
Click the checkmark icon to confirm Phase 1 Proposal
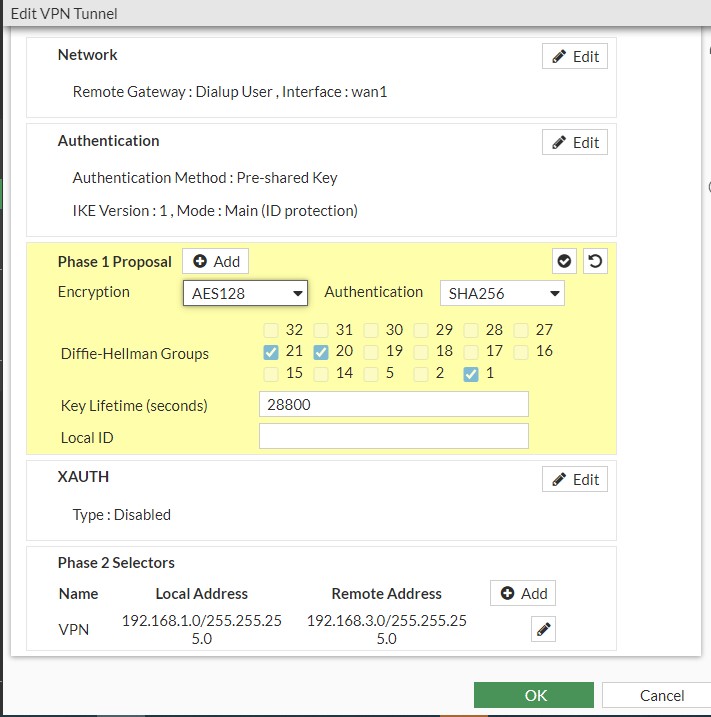pos(565,261)
